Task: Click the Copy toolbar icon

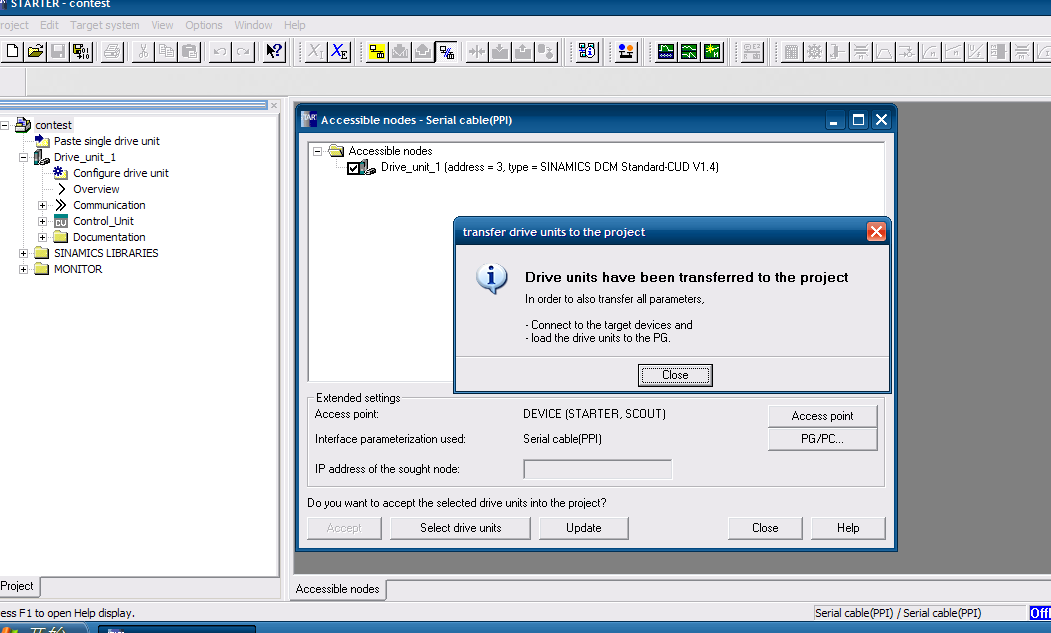Action: (x=167, y=52)
